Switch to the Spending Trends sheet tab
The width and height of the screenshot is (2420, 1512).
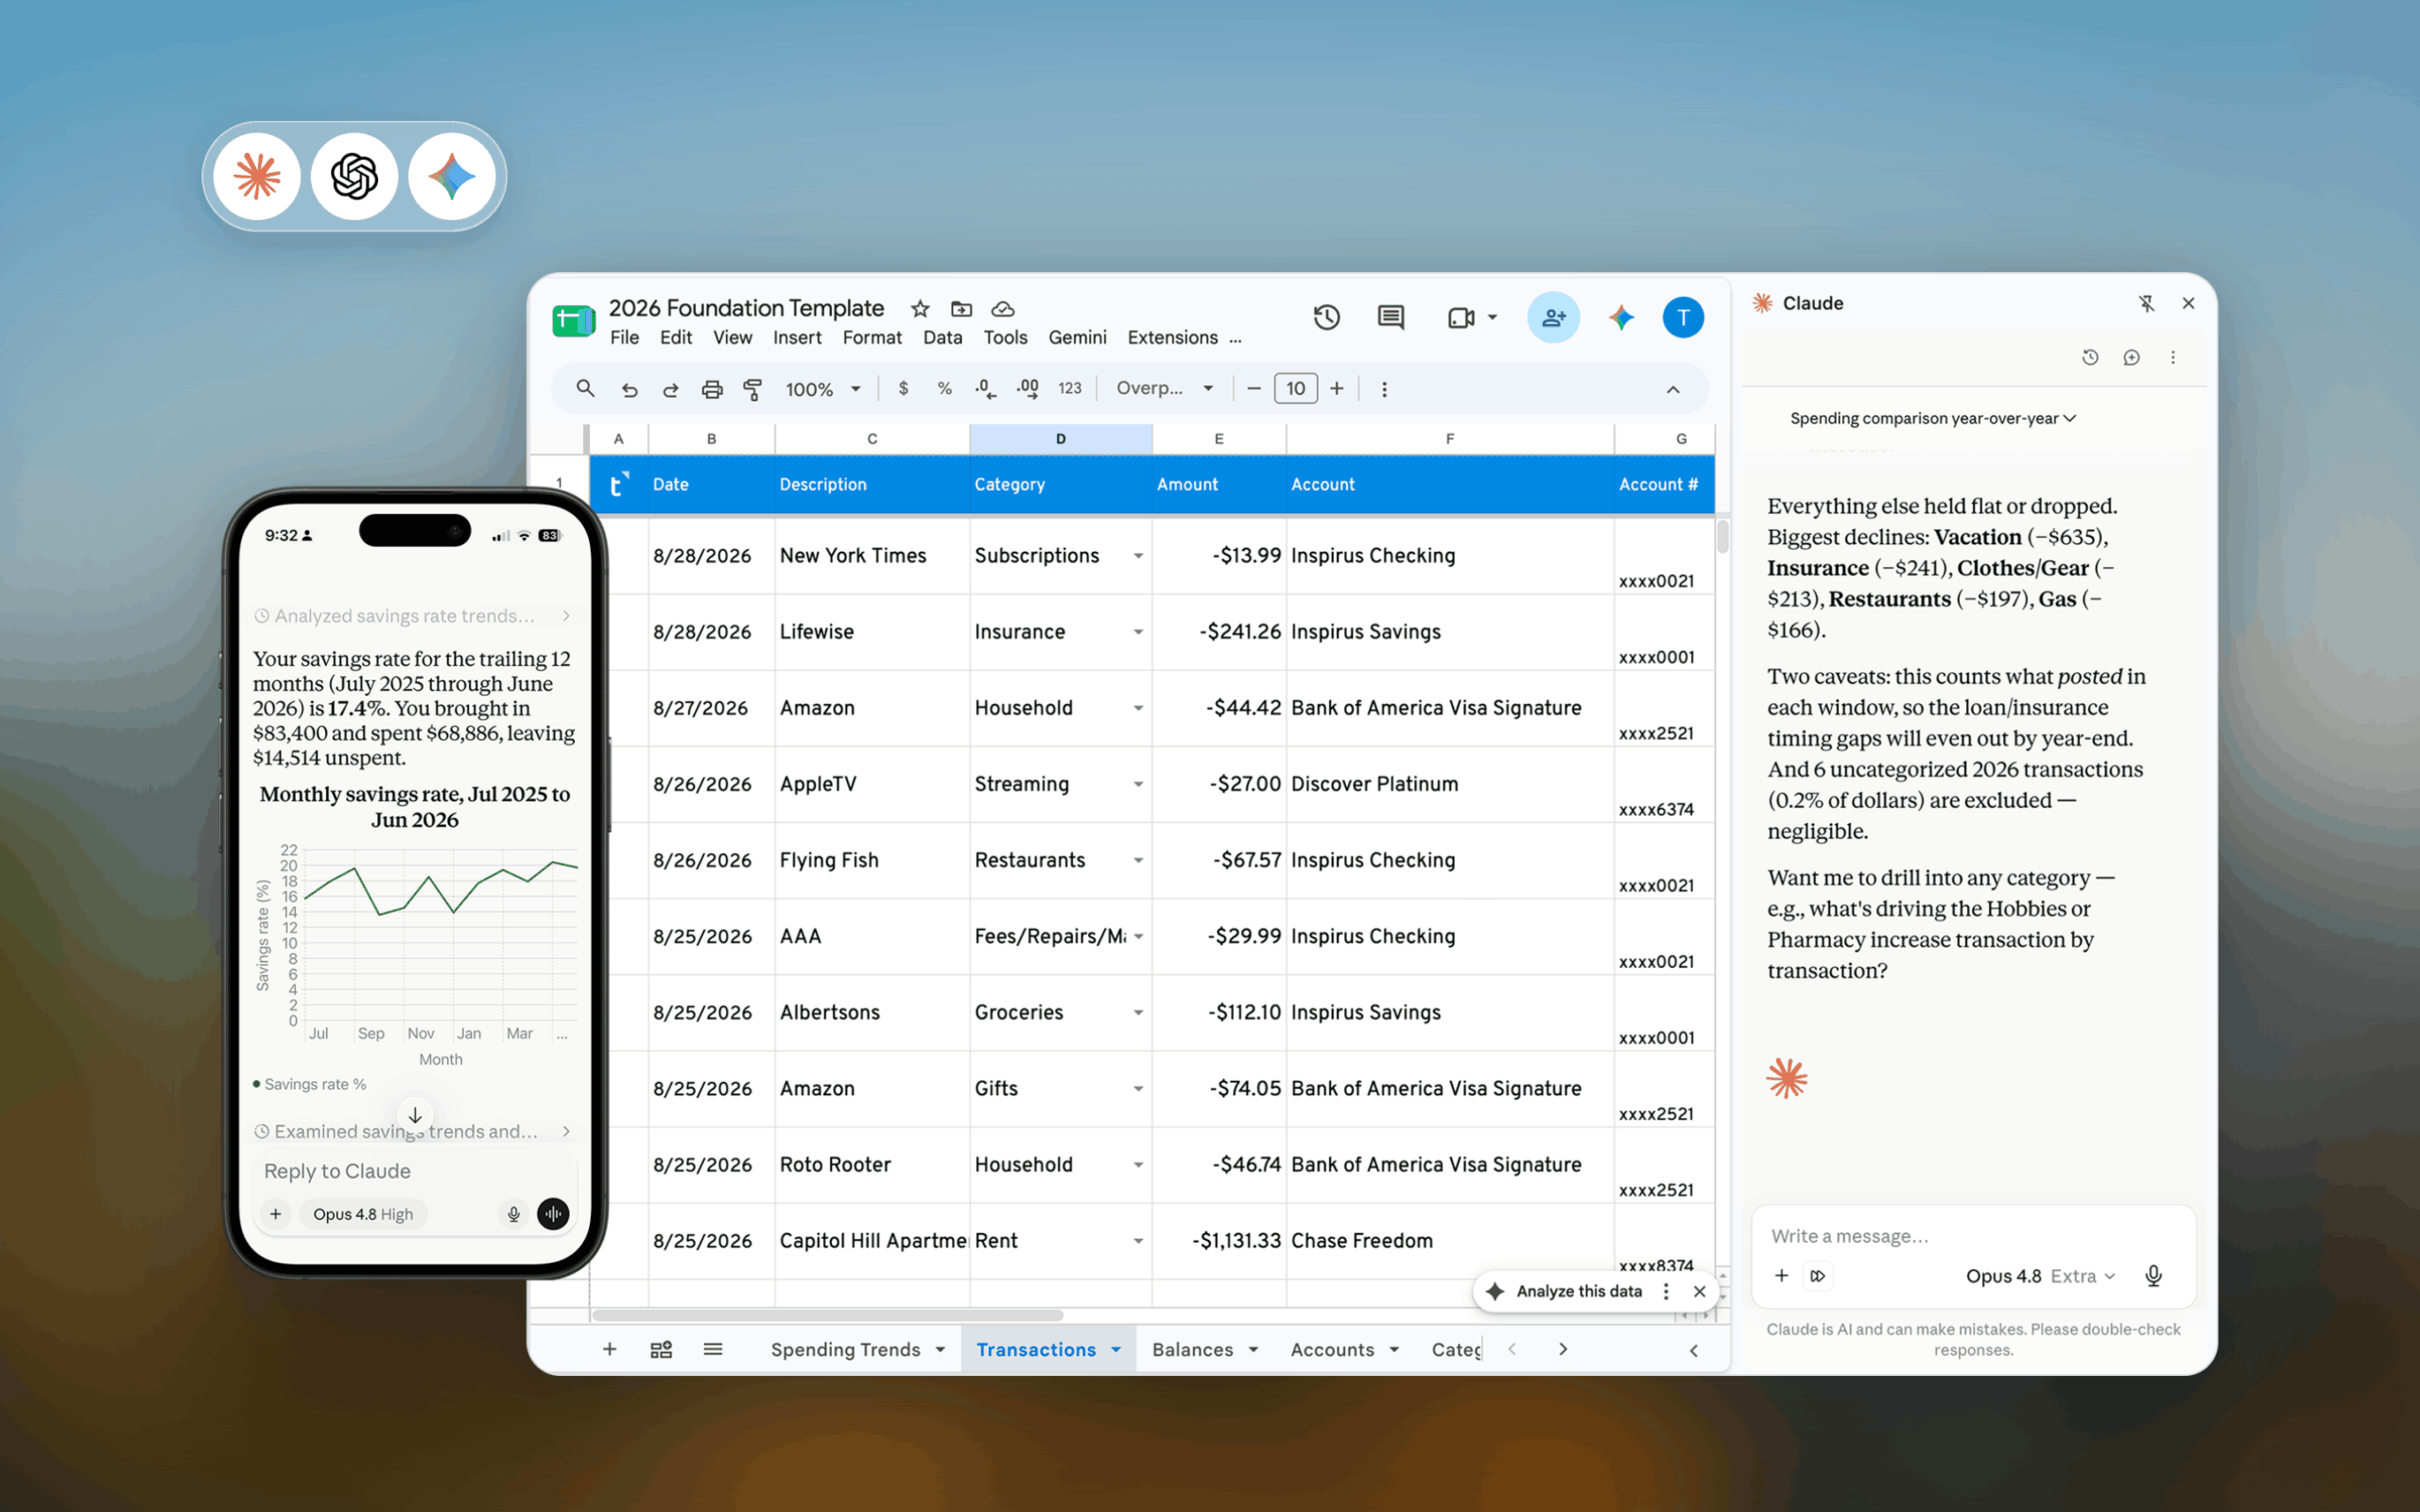tap(857, 1350)
